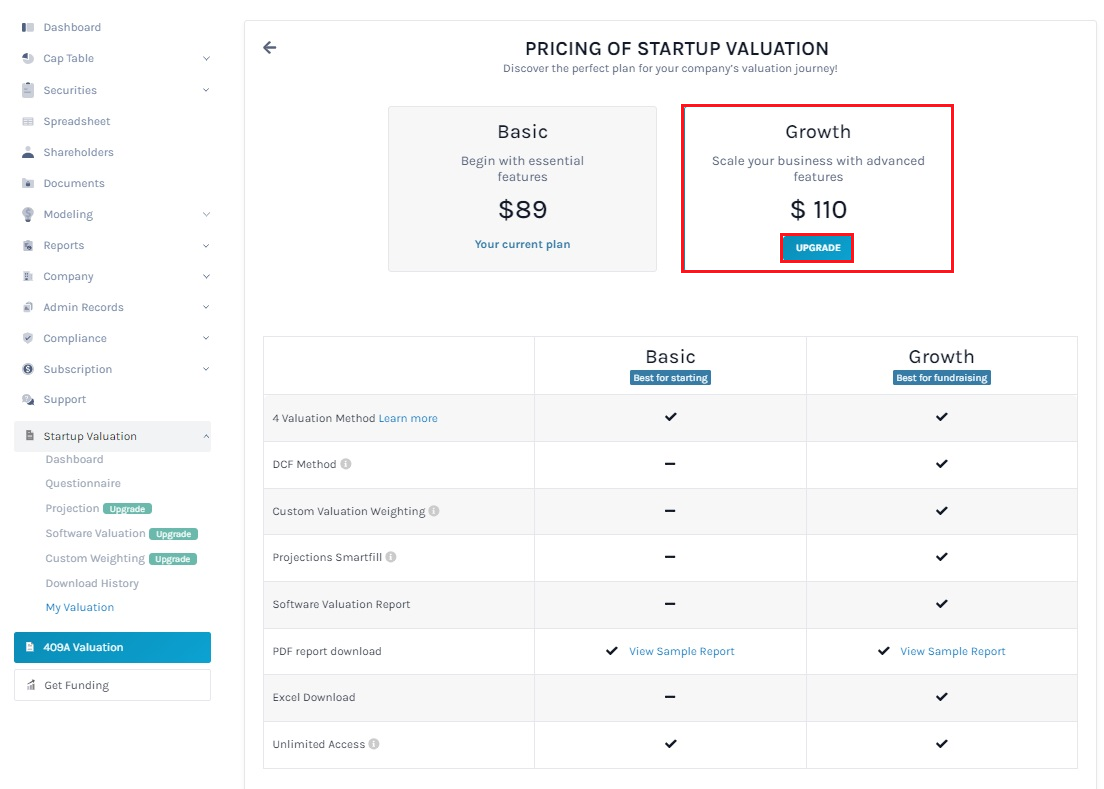This screenshot has width=1104, height=789.
Task: Go back using the left arrow
Action: coord(270,47)
